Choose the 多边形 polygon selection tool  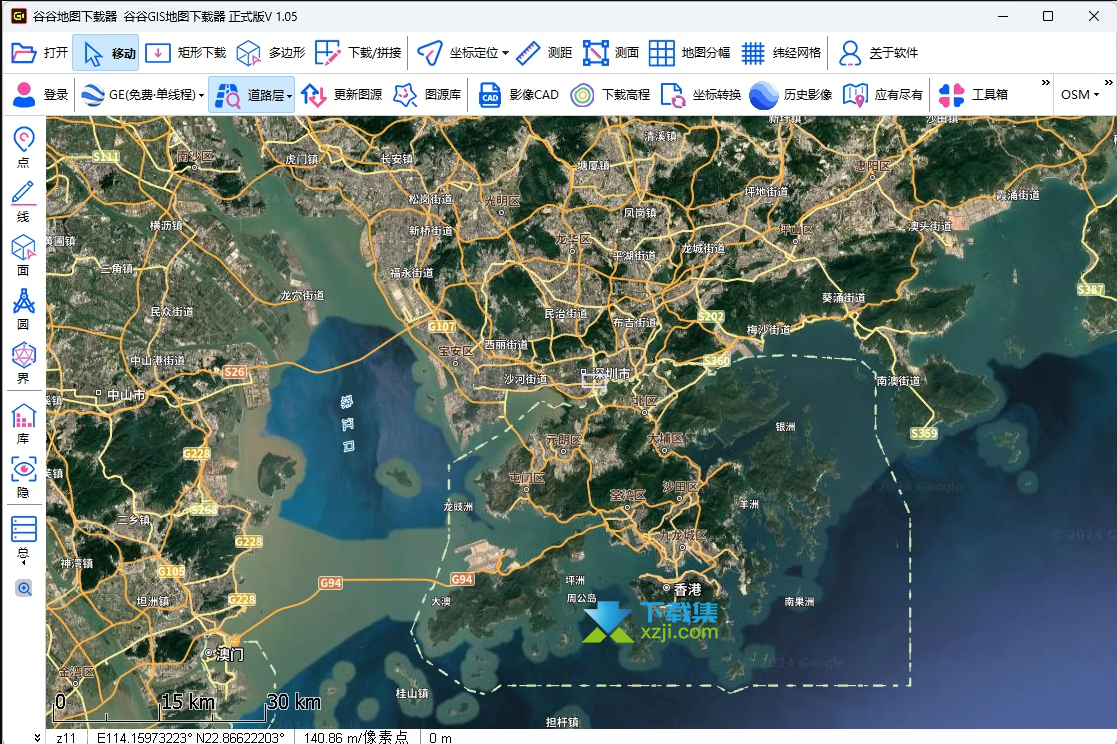coord(271,53)
